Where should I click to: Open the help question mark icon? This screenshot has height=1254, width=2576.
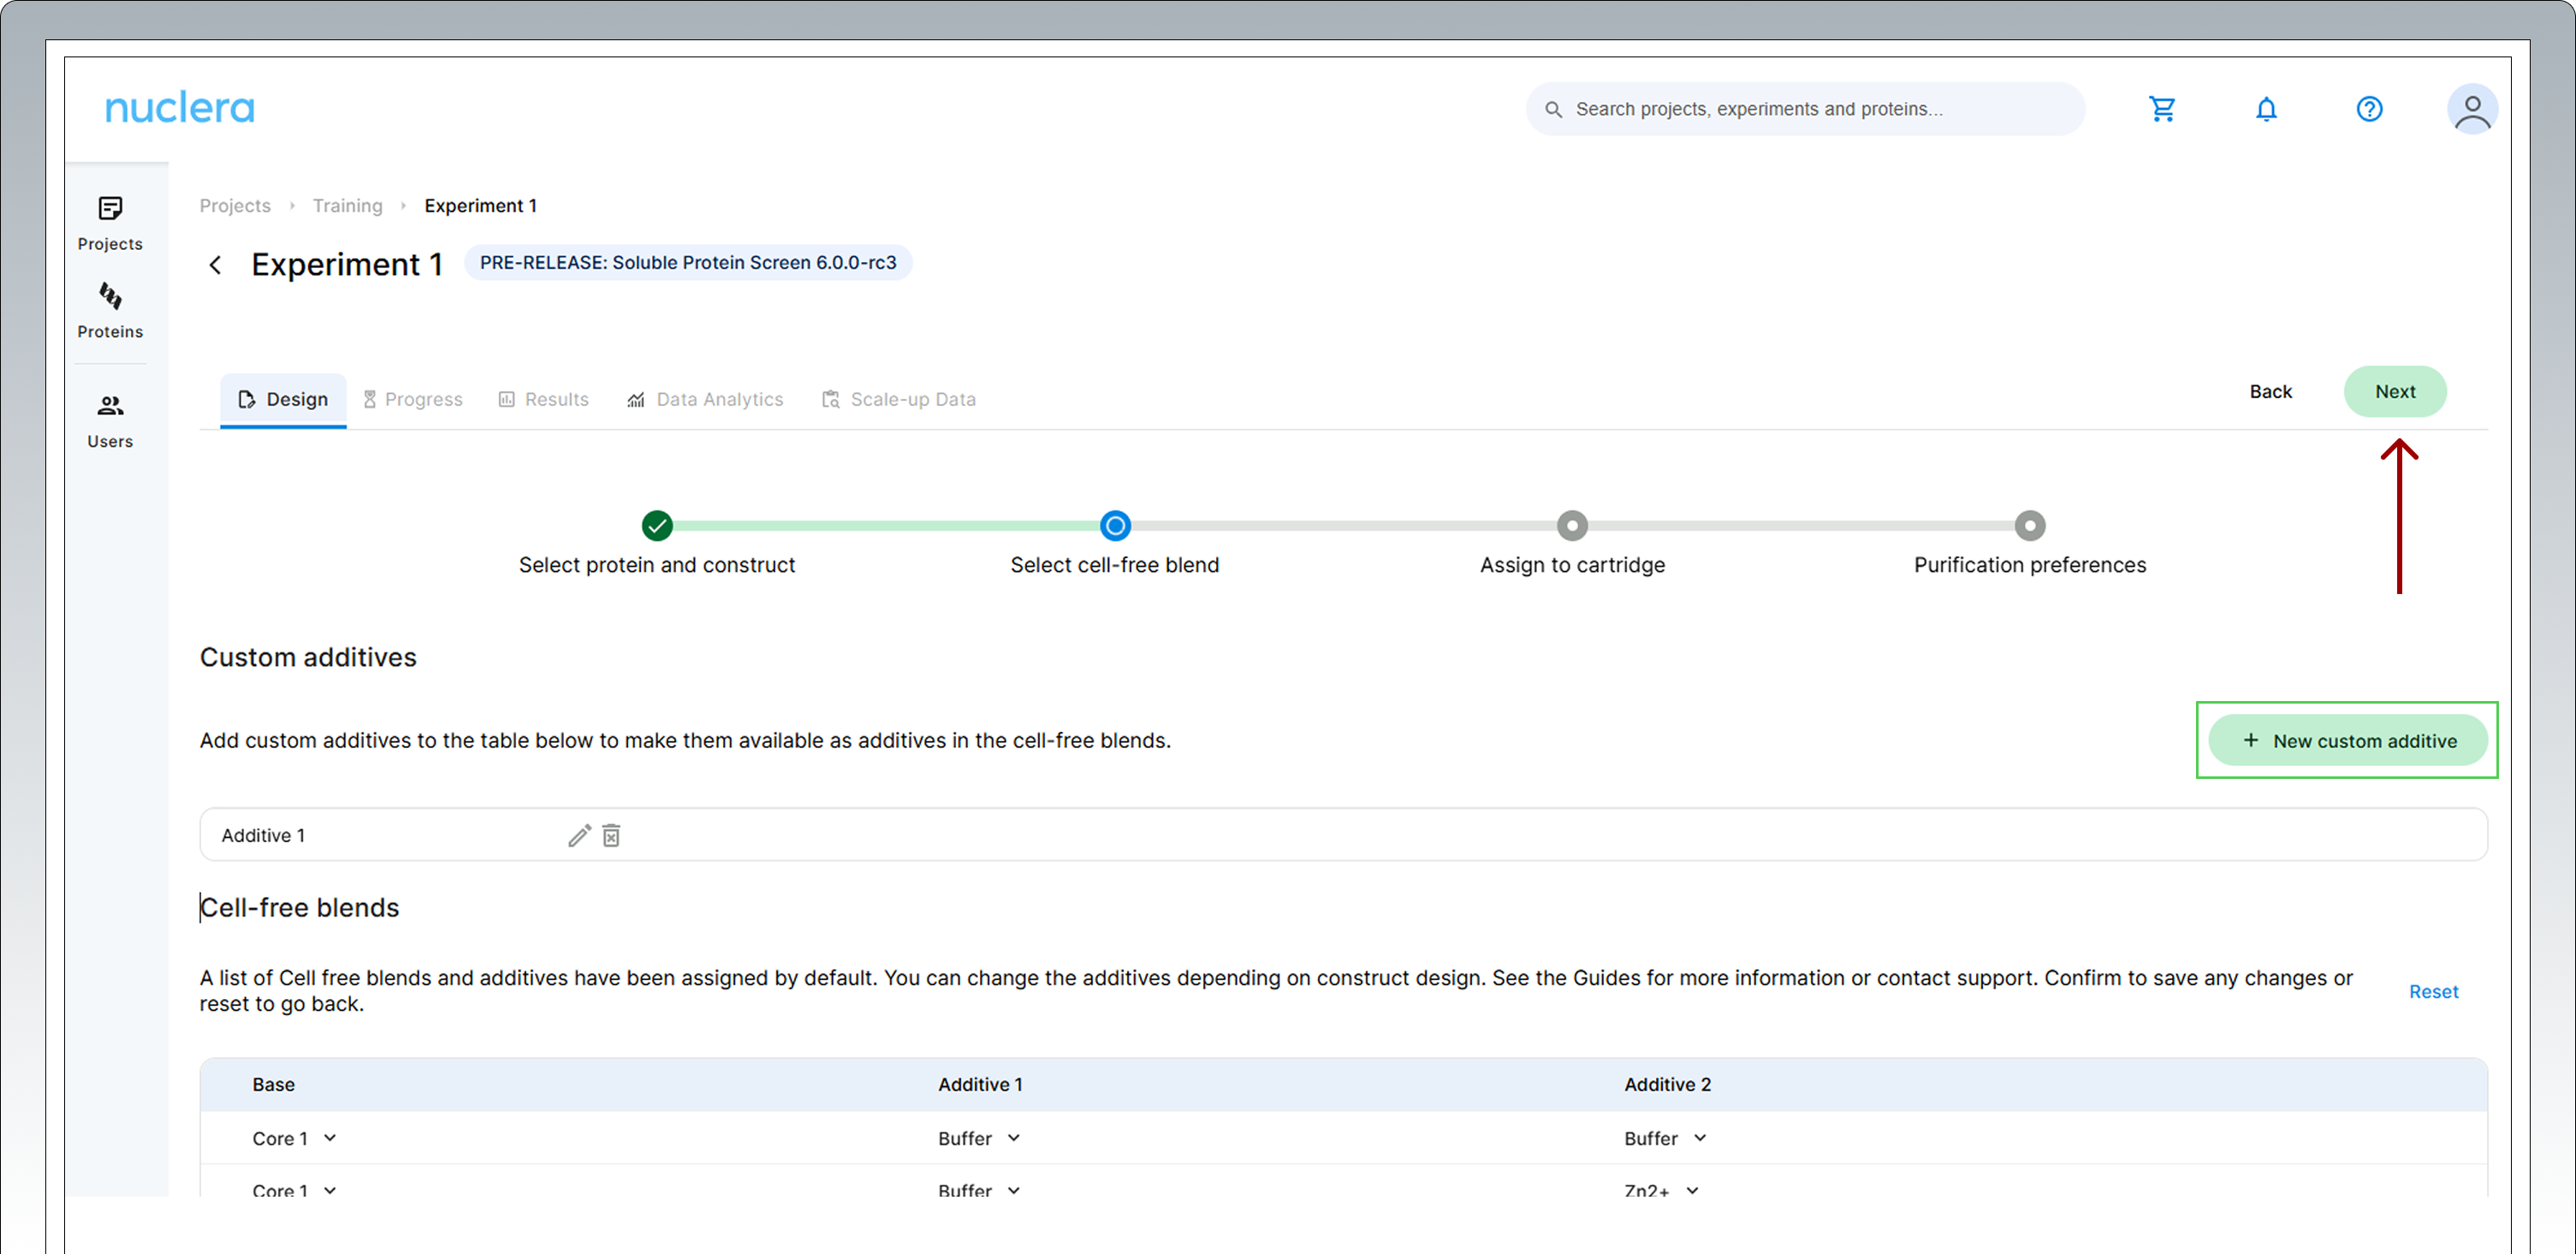tap(2369, 109)
